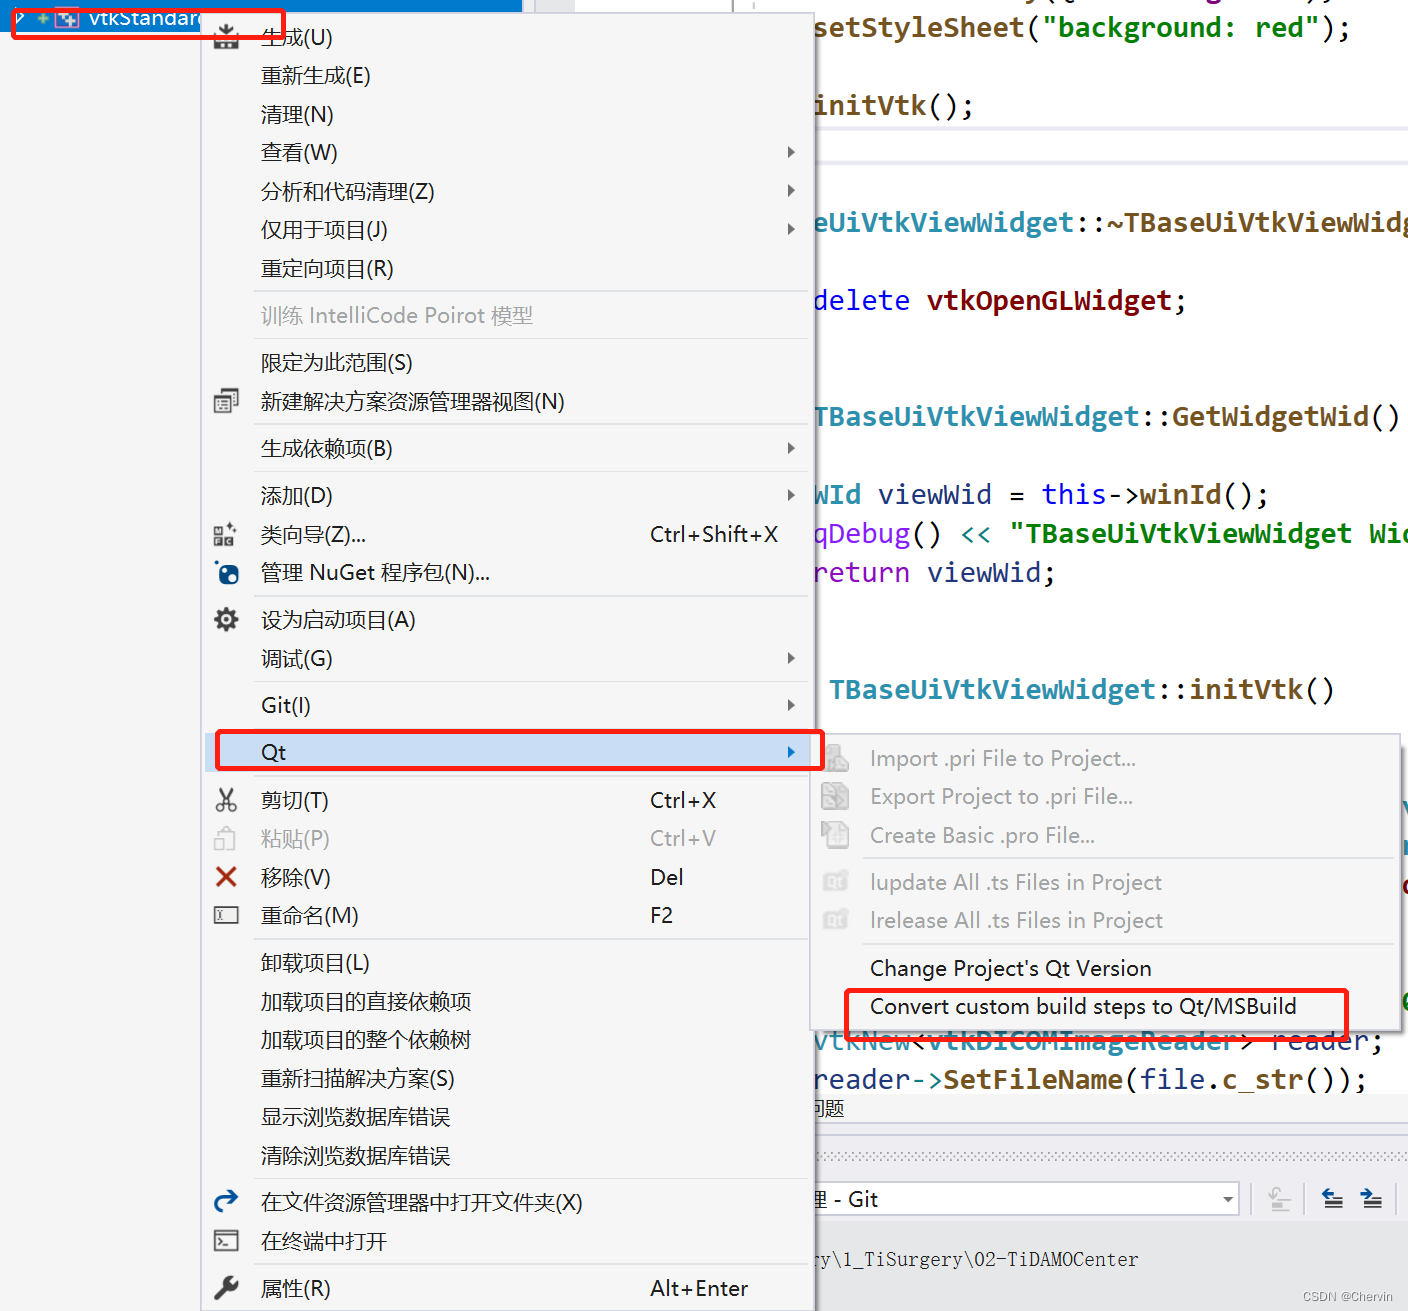Click the scissors cut icon
This screenshot has width=1408, height=1311.
[226, 800]
